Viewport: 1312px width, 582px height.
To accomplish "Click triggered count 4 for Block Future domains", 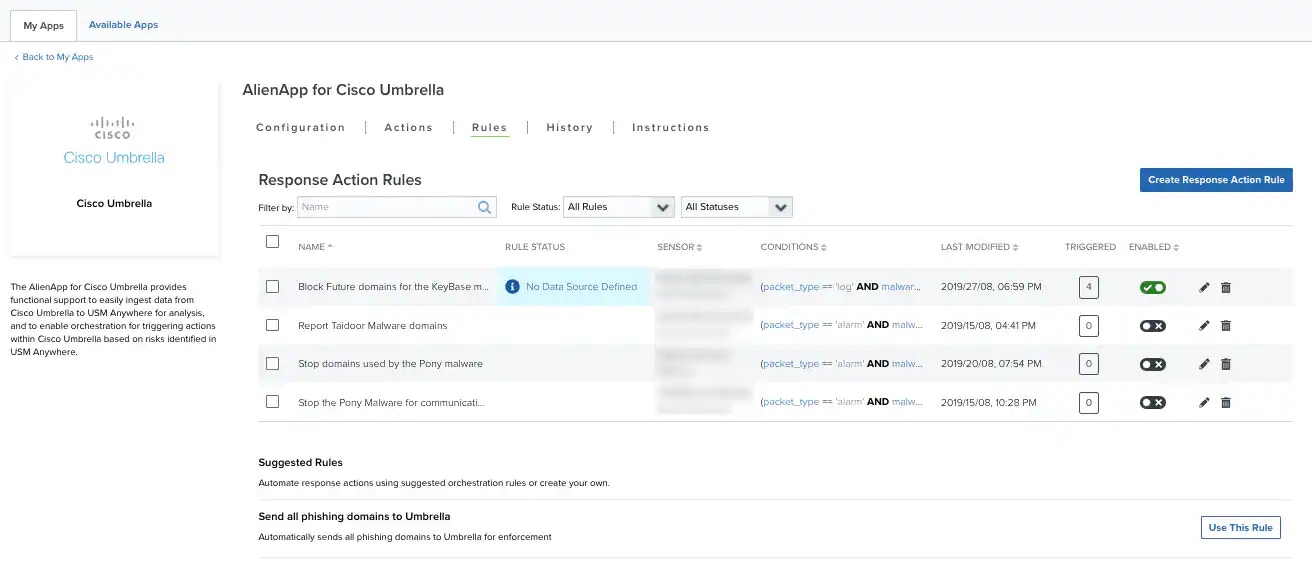I will pyautogui.click(x=1089, y=287).
